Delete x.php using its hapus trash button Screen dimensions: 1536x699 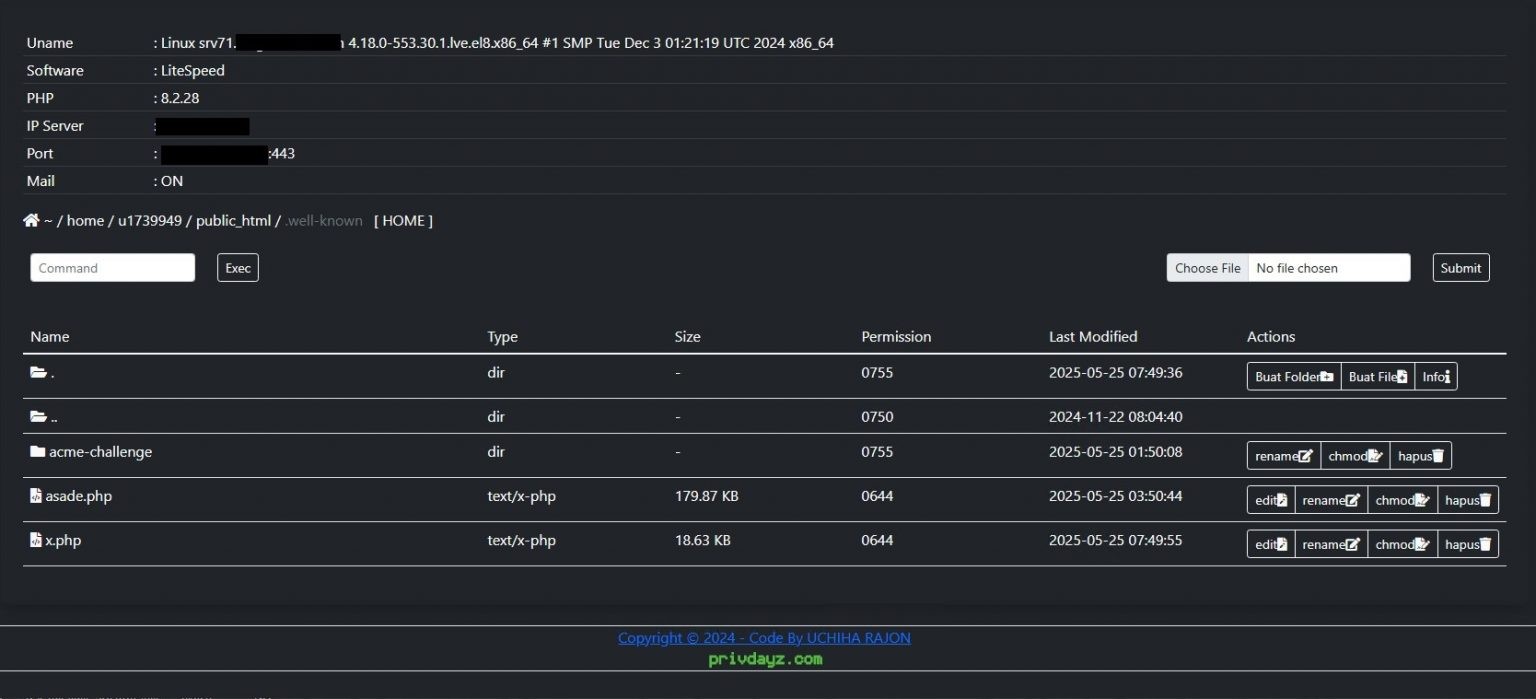1468,544
